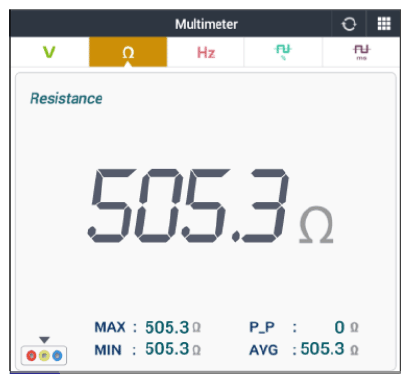Viewport: 410px width, 383px height.
Task: Switch to the Voltage (V) tab
Action: tap(50, 52)
